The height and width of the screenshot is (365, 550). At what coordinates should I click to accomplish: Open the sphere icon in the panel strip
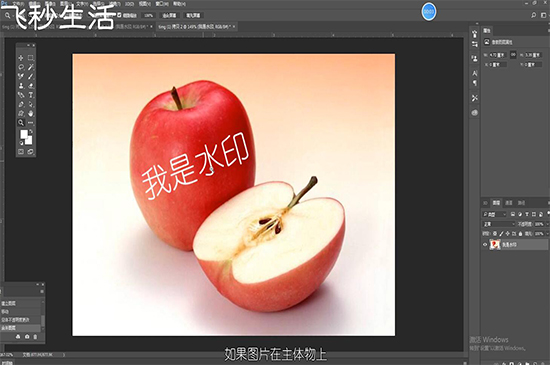pyautogui.click(x=475, y=113)
